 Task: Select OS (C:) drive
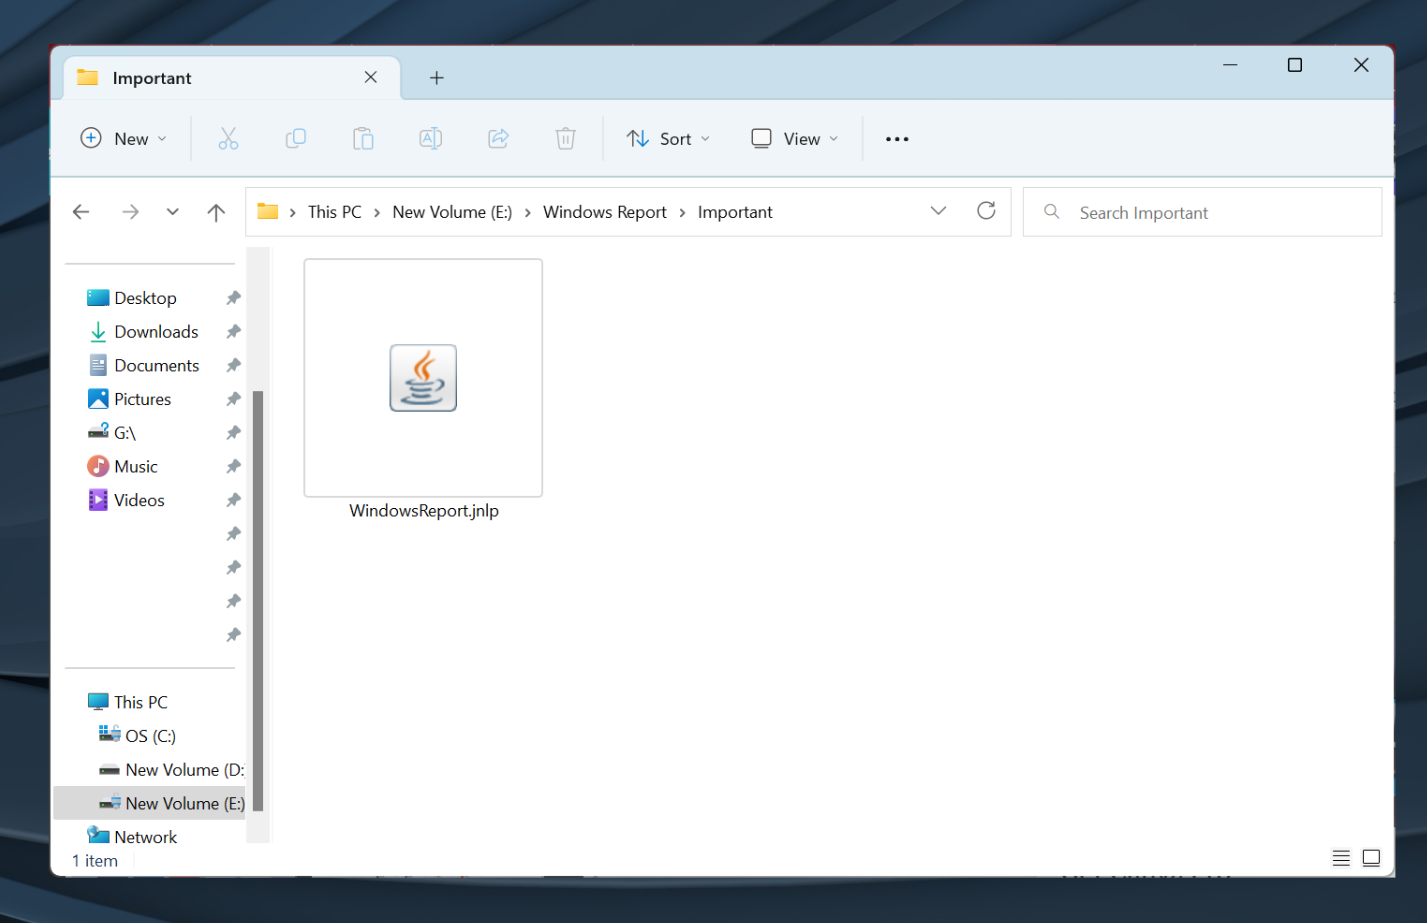point(150,736)
